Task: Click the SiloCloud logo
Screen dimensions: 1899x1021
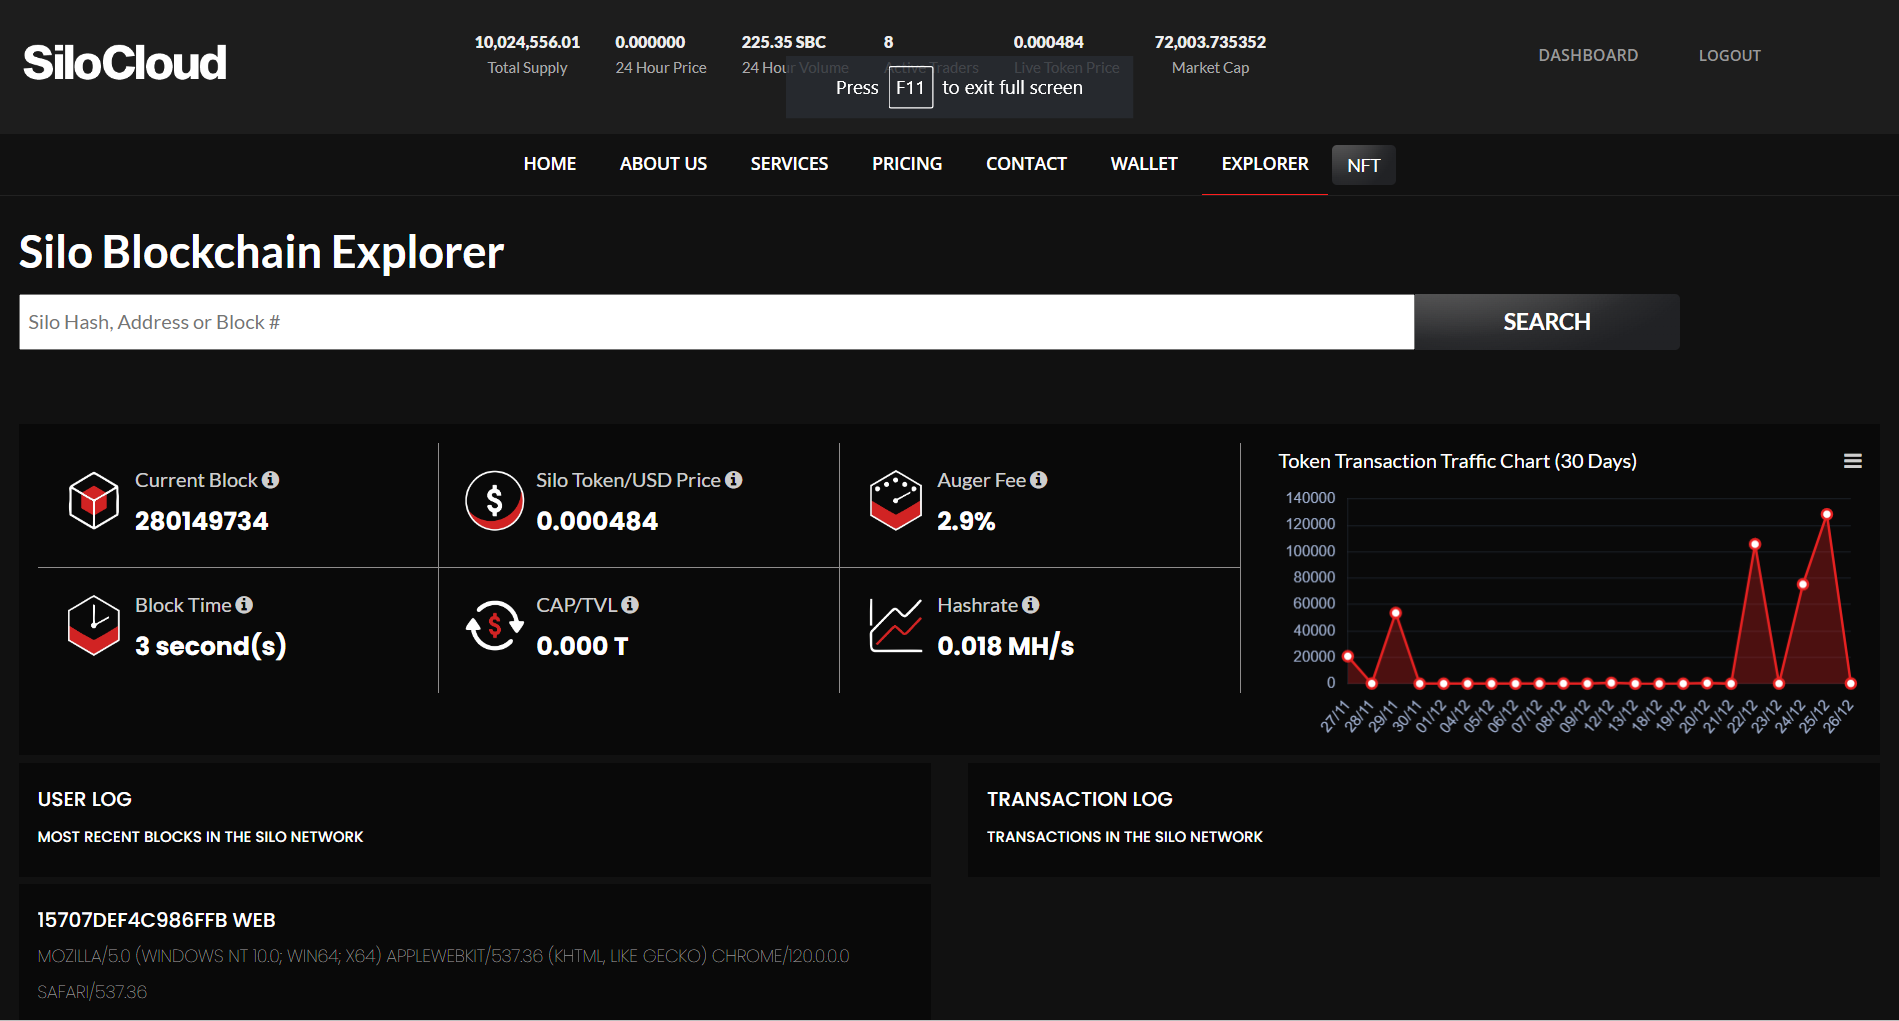Action: 125,63
